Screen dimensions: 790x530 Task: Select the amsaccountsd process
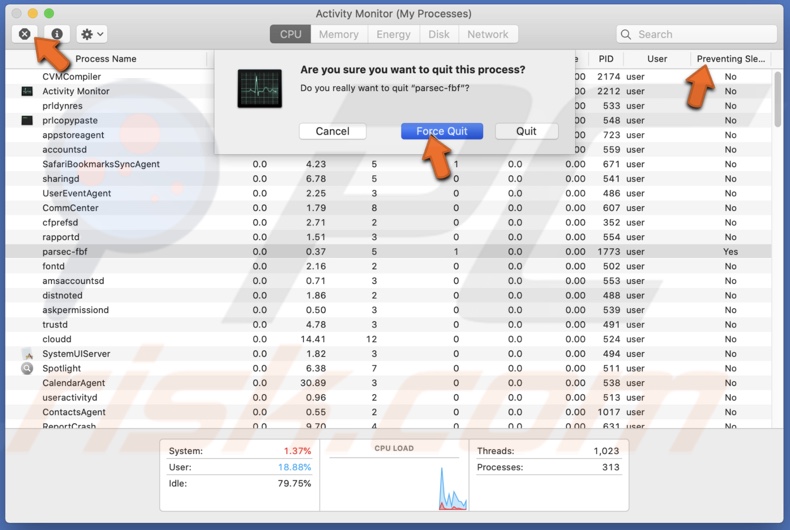tap(73, 281)
